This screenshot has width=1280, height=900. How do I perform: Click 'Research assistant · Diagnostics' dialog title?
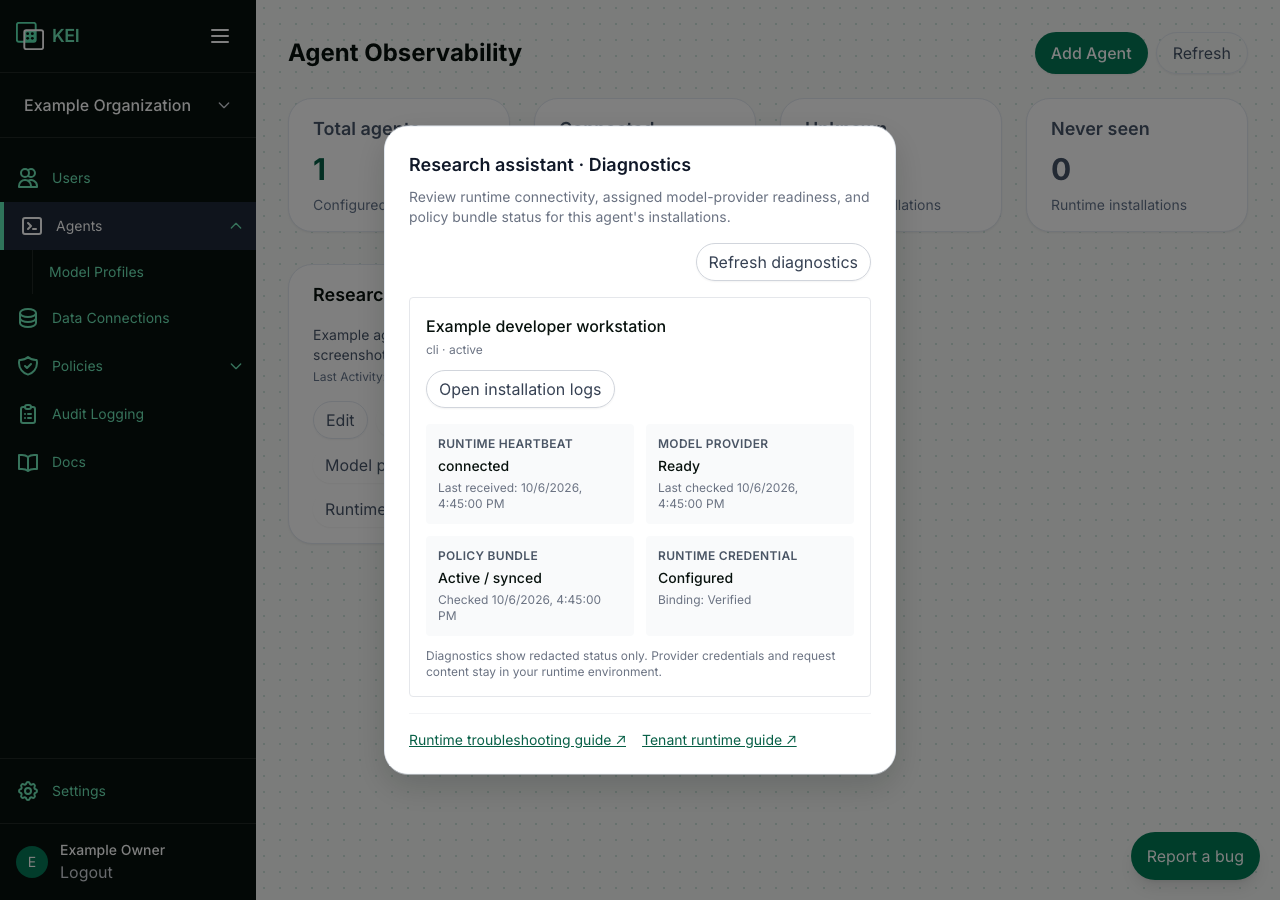550,165
